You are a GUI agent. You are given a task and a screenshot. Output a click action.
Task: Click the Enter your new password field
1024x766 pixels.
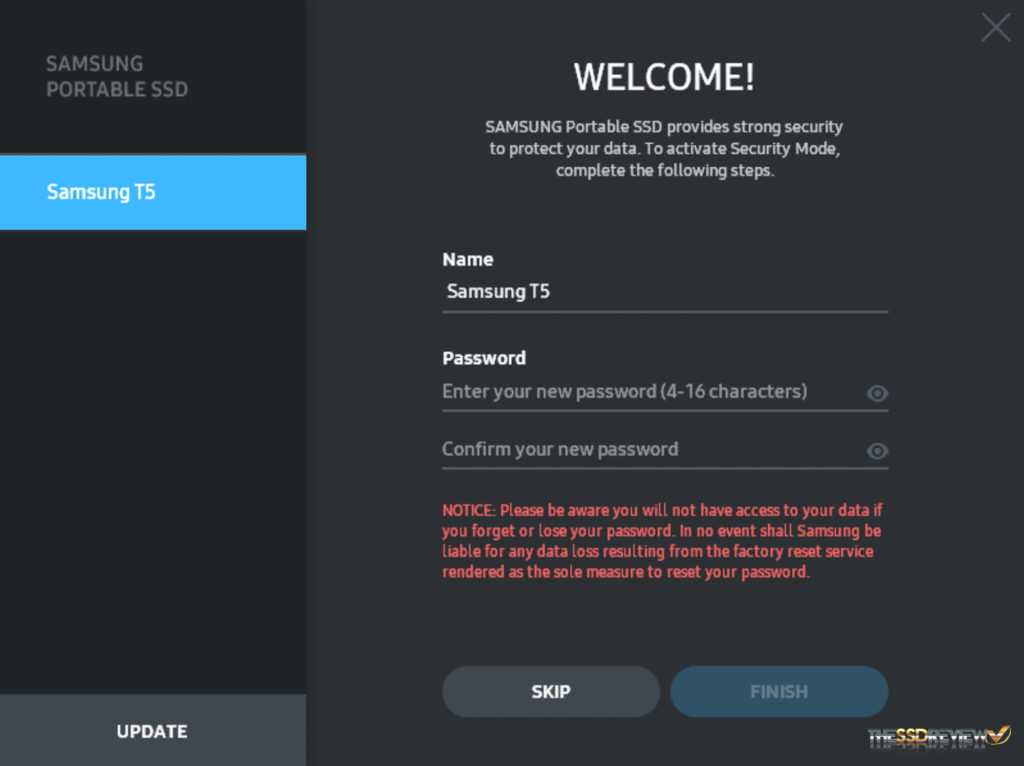coord(650,391)
